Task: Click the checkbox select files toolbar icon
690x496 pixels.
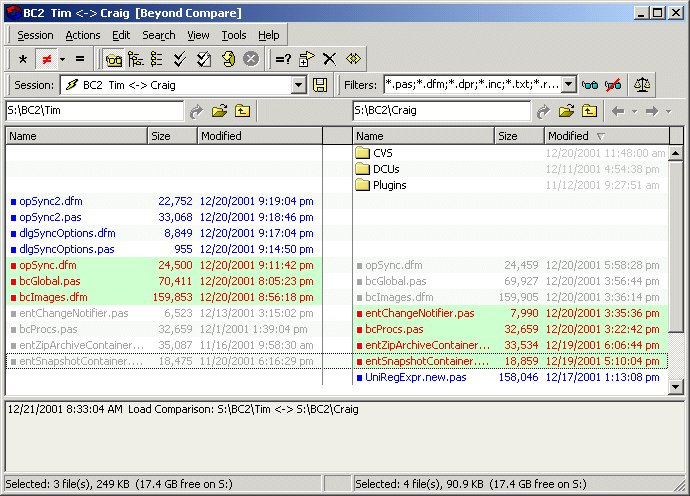Action: [x=203, y=59]
